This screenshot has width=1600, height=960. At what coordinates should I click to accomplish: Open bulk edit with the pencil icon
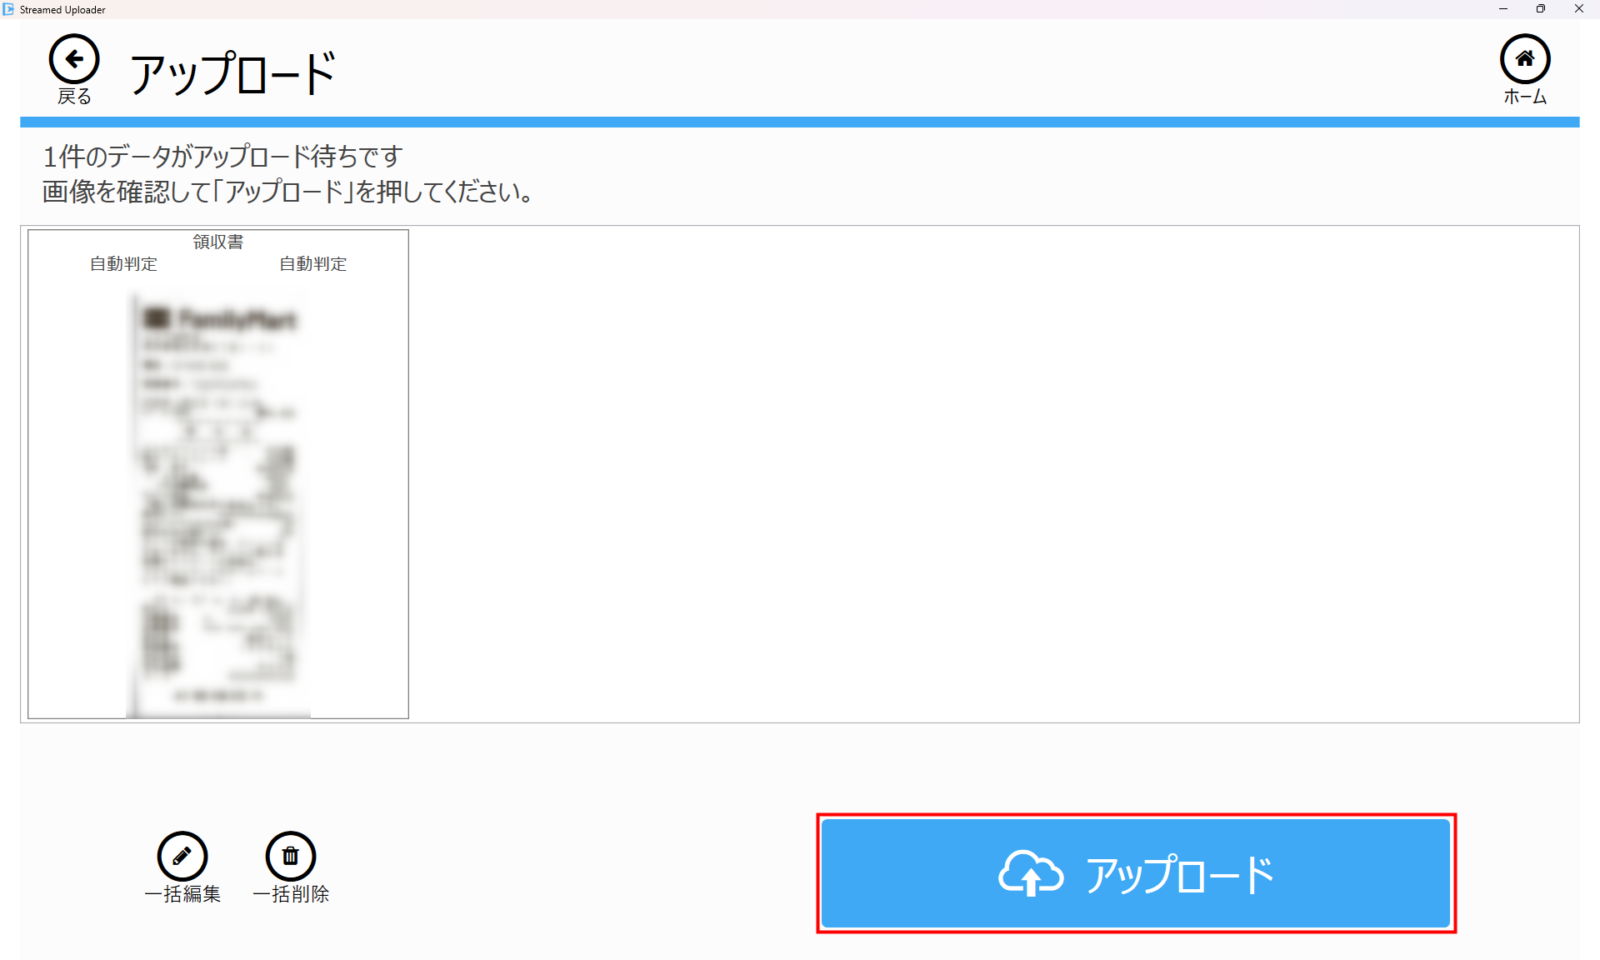(x=182, y=856)
